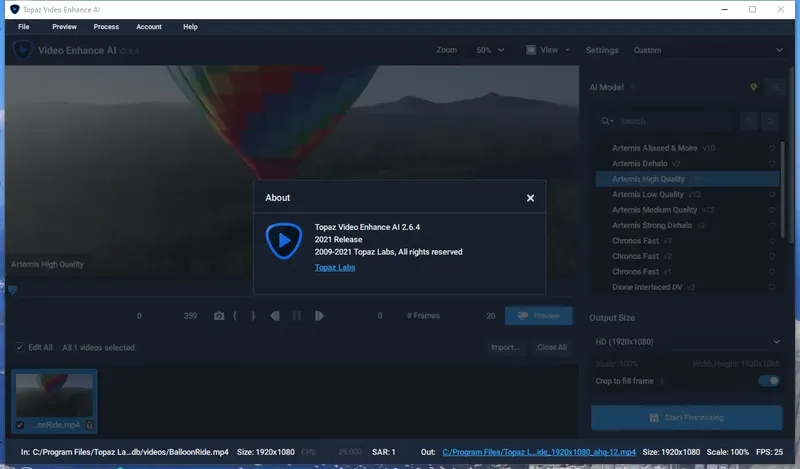
Task: Favorite Artemis Strong Dehalo with heart
Action: point(772,226)
